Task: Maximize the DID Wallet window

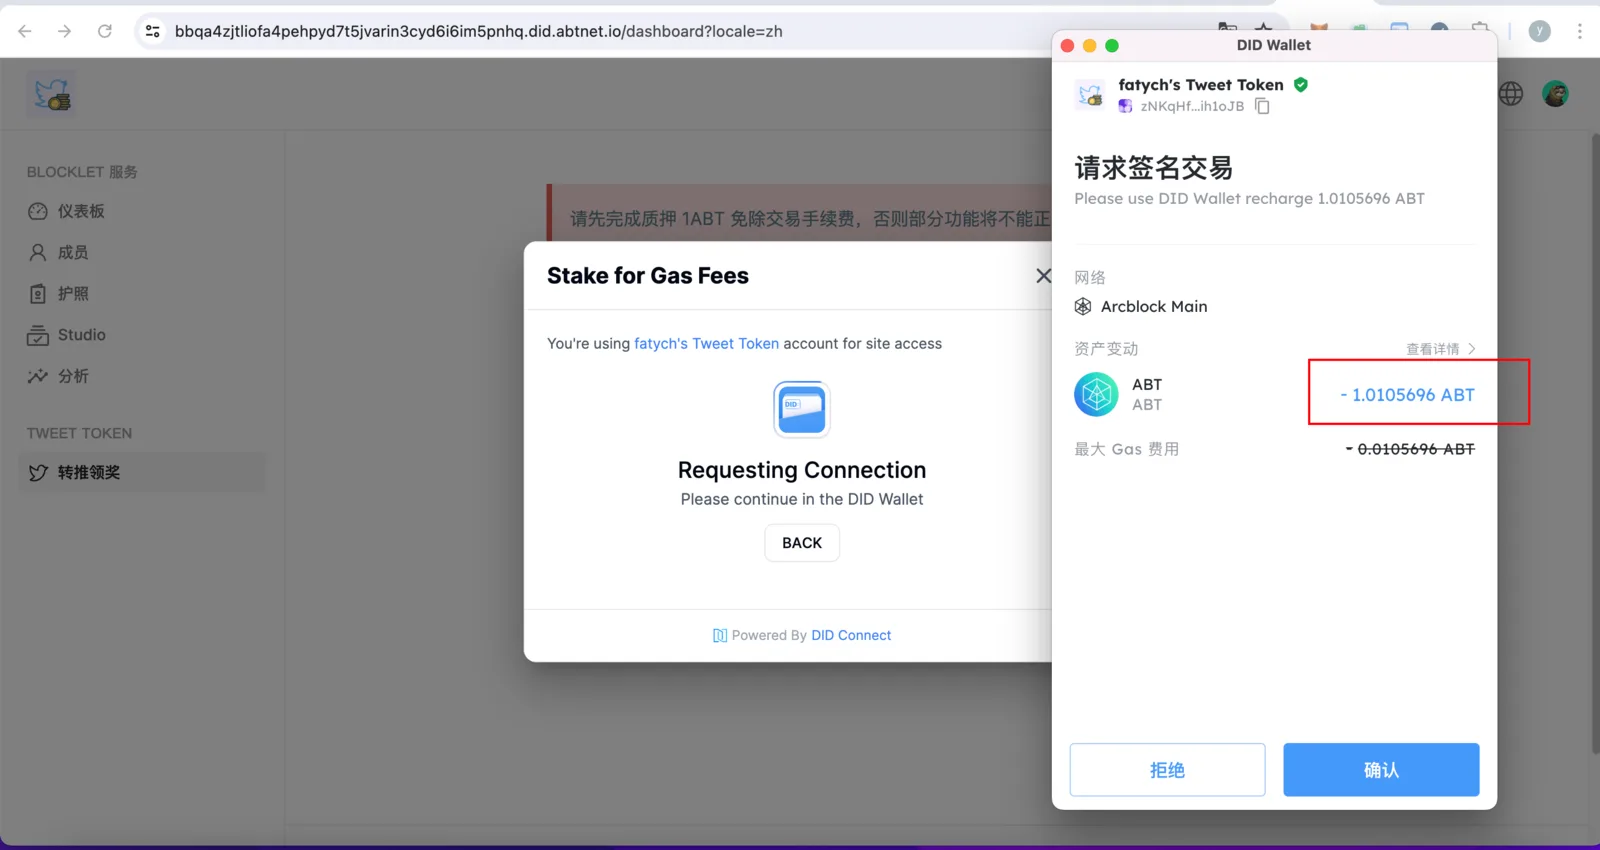Action: pyautogui.click(x=1112, y=46)
